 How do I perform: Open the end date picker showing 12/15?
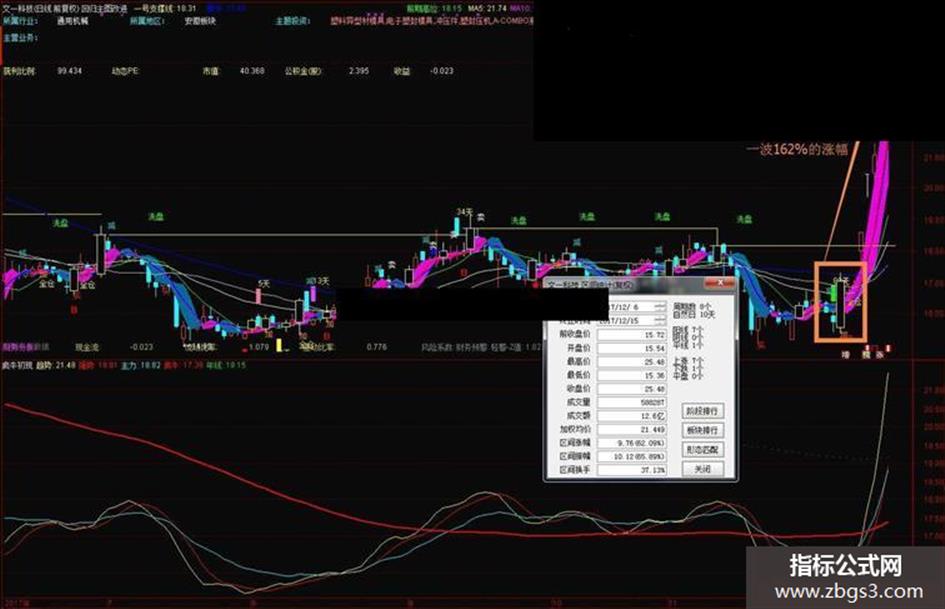click(x=632, y=321)
